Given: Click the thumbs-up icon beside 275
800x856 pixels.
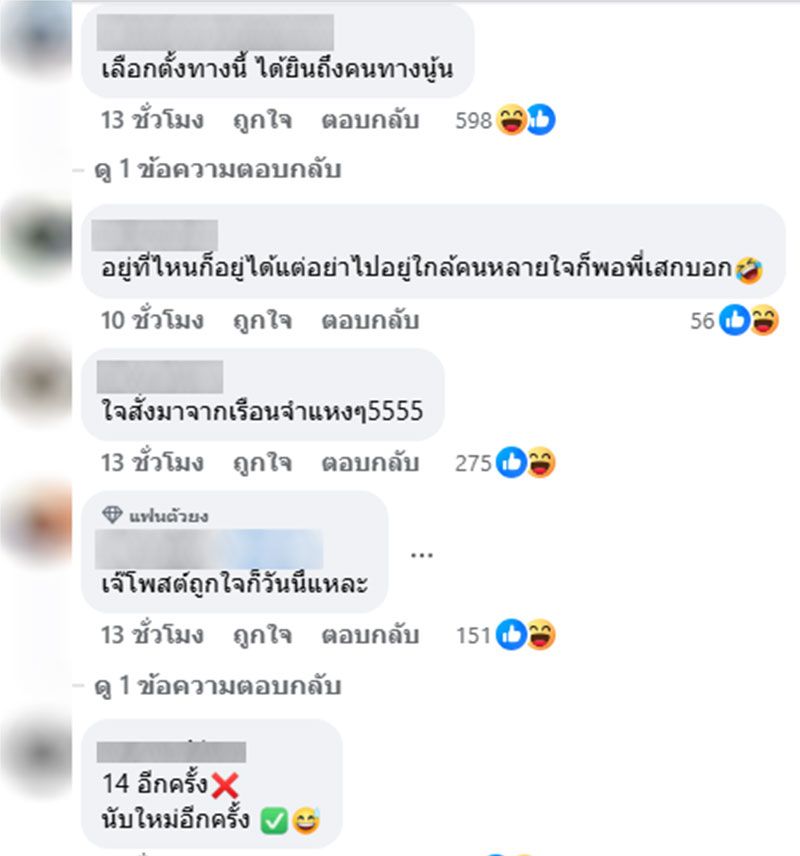Looking at the screenshot, I should 511,462.
